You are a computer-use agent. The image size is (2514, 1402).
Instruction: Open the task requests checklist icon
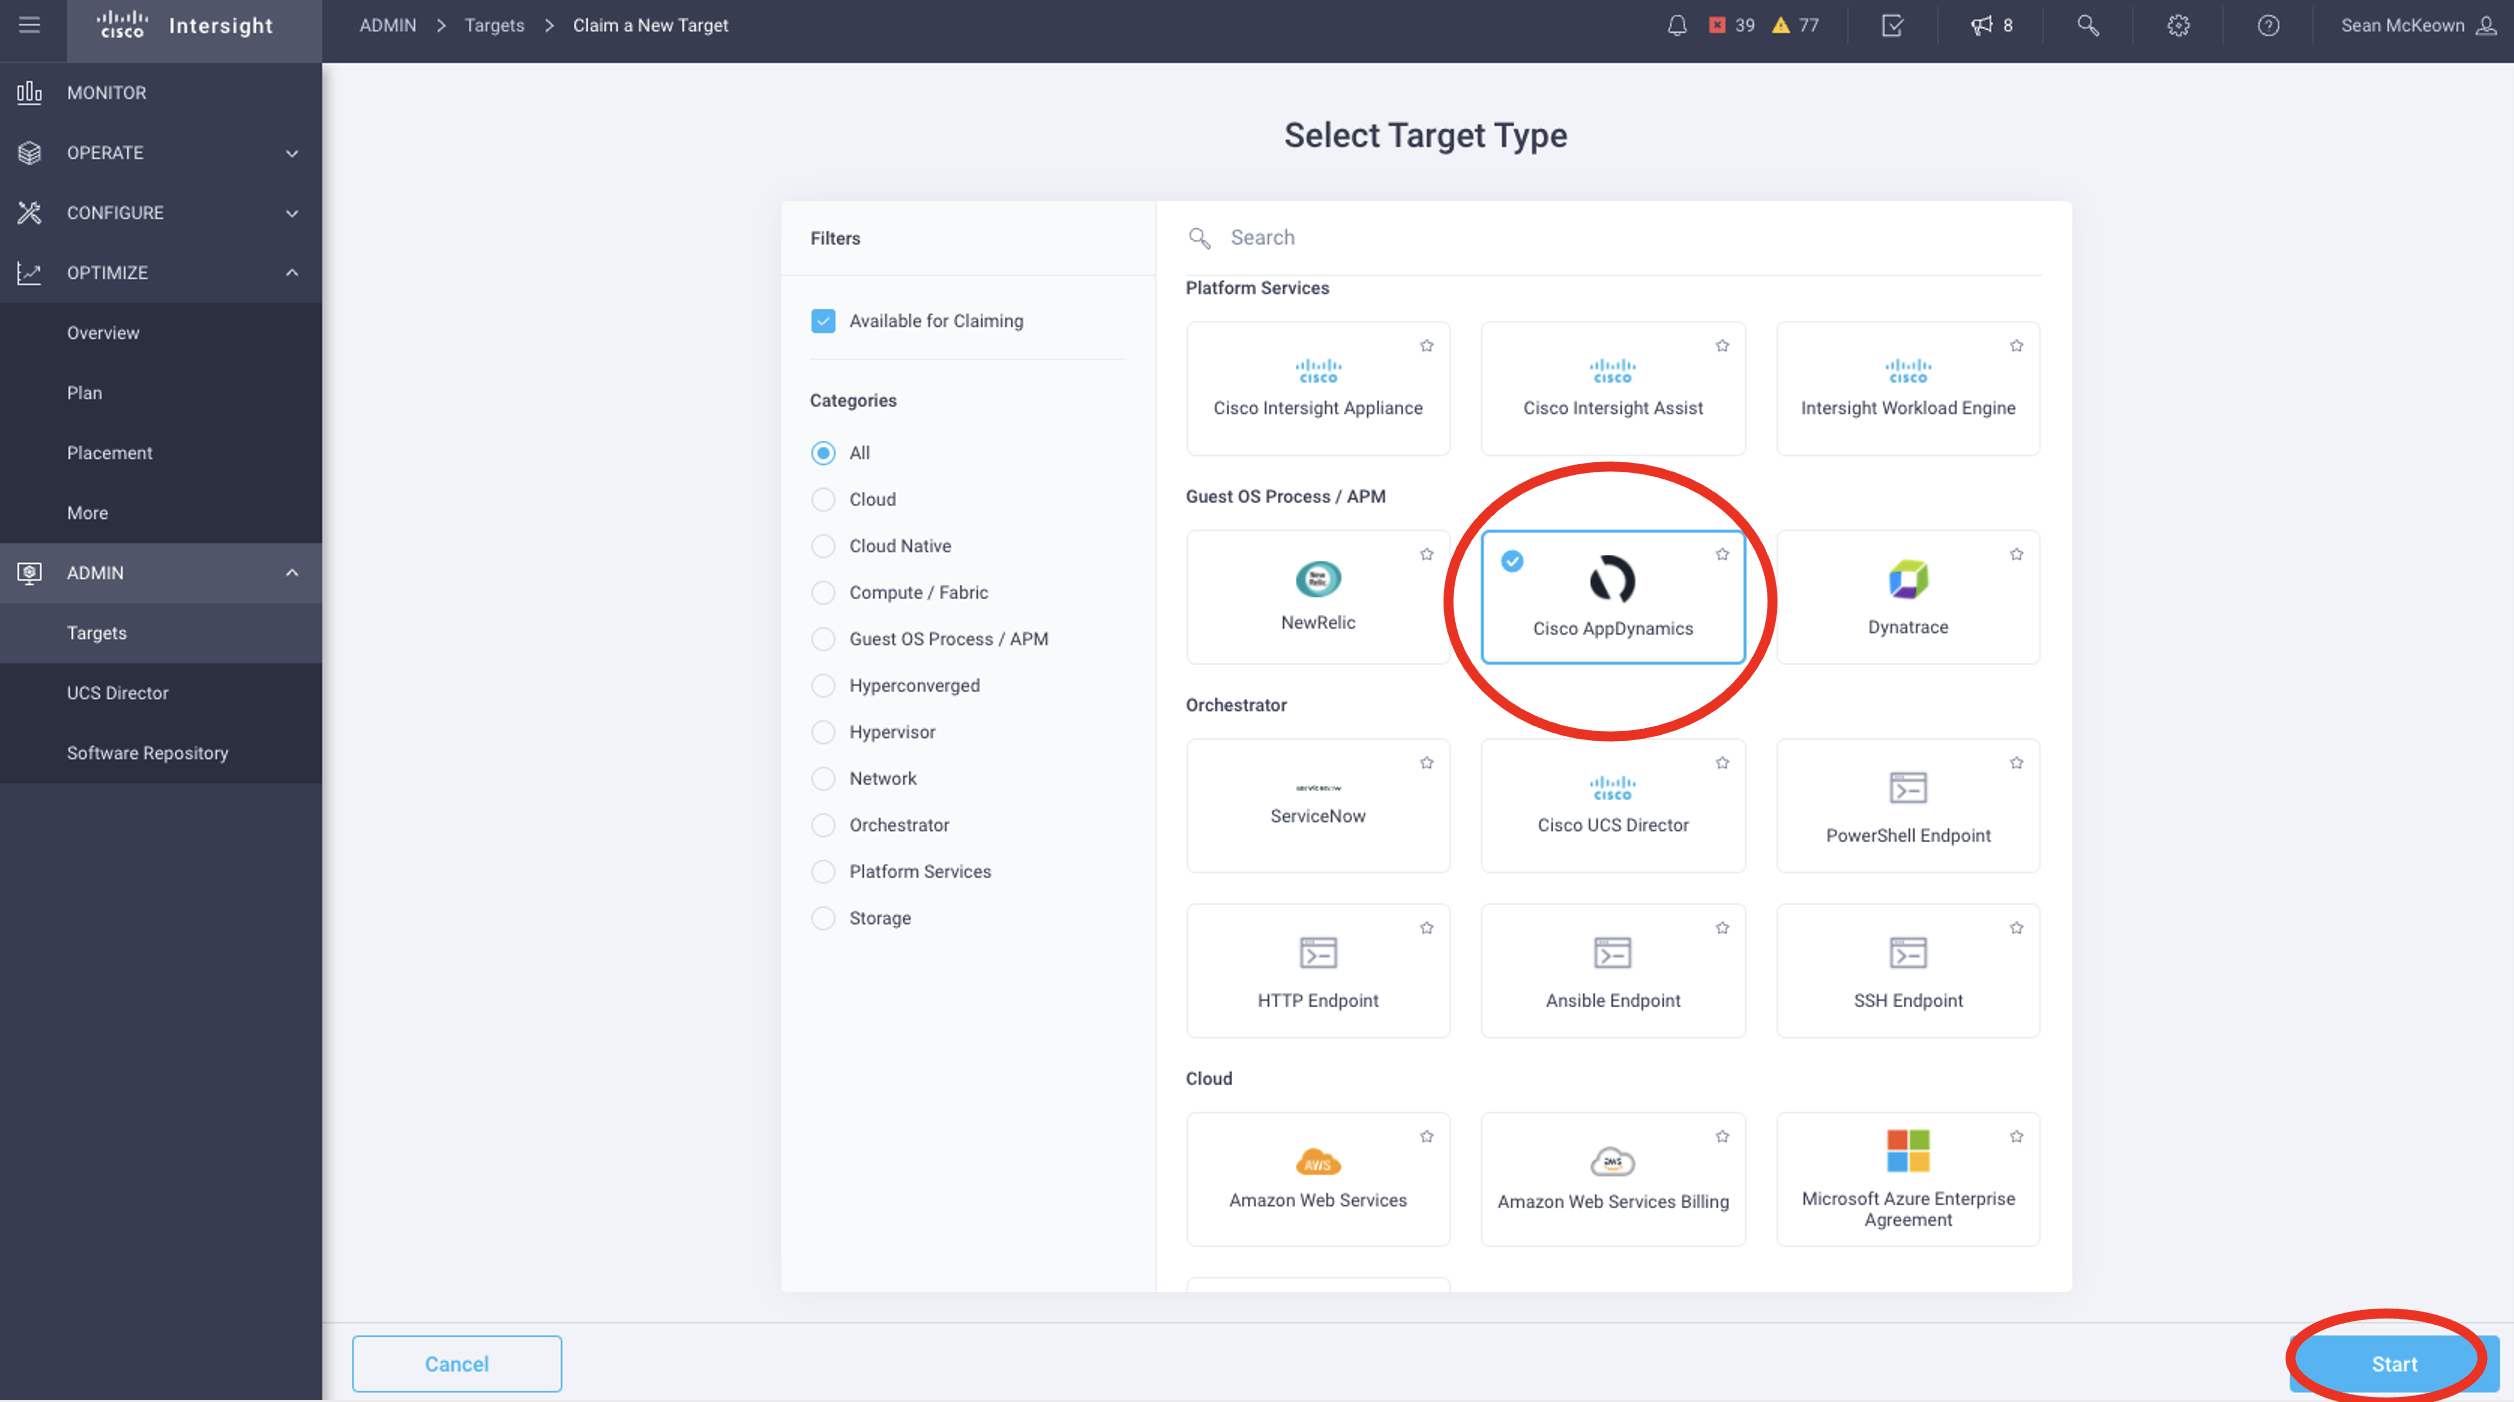tap(1892, 26)
